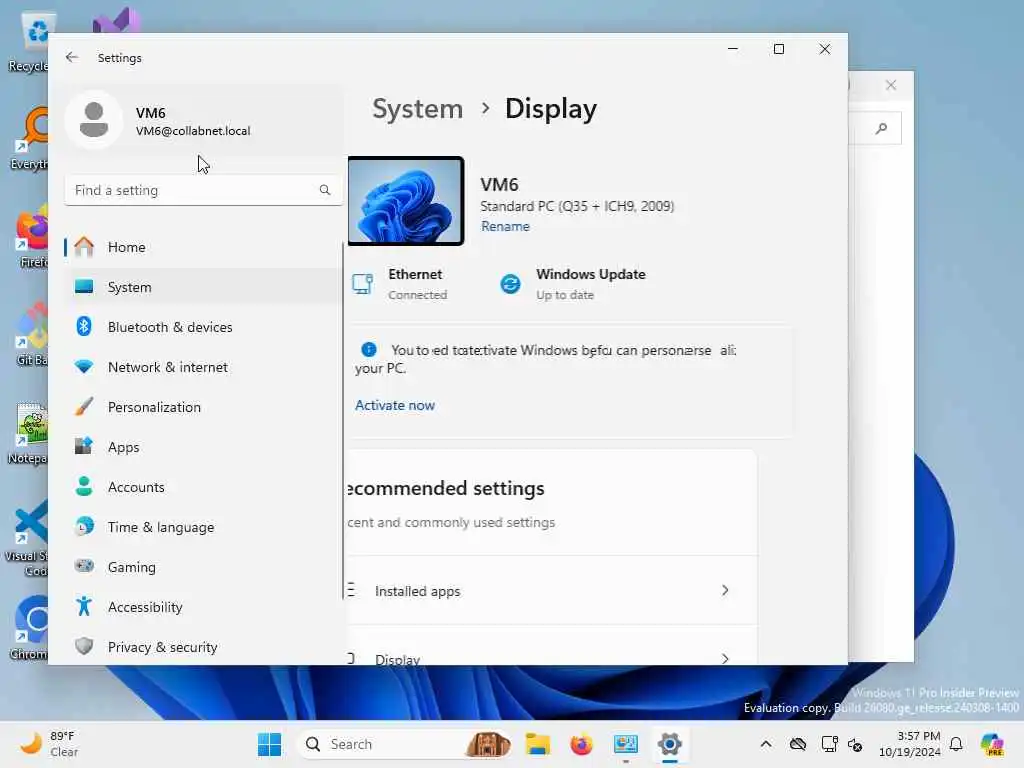Click the Network wifi icon in sidebar
The height and width of the screenshot is (768, 1024).
pyautogui.click(x=84, y=367)
